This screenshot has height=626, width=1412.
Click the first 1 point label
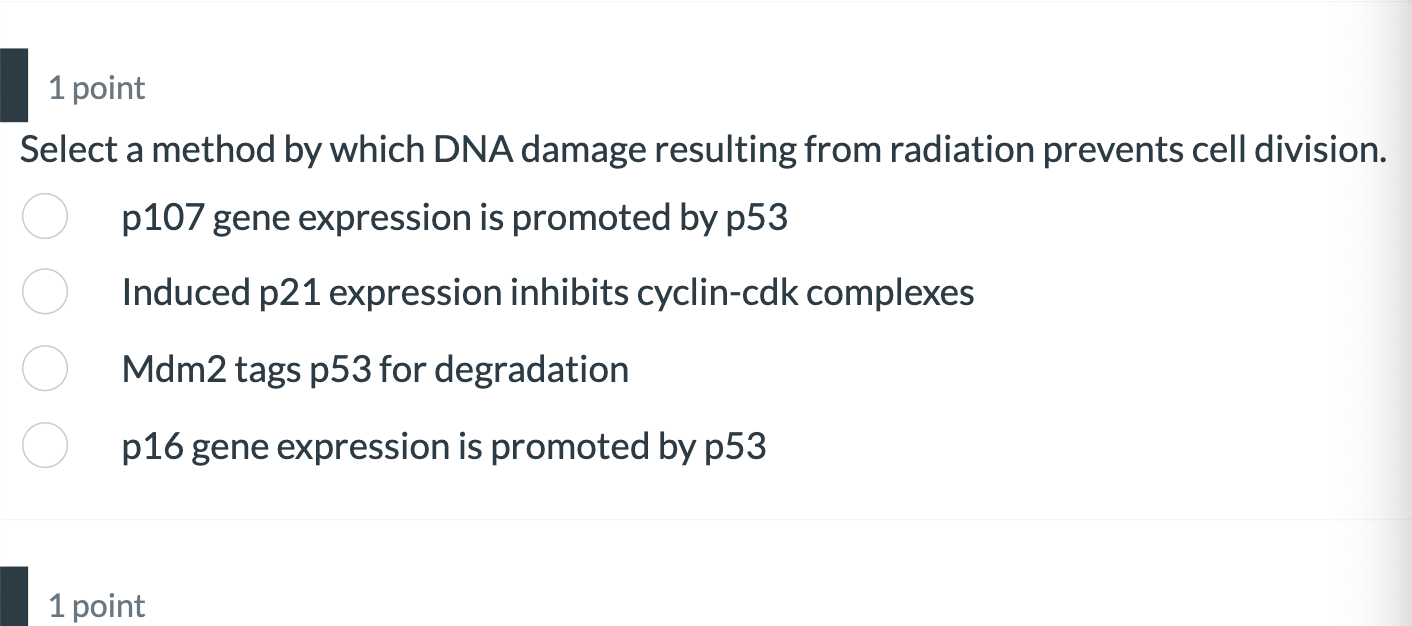tap(96, 88)
